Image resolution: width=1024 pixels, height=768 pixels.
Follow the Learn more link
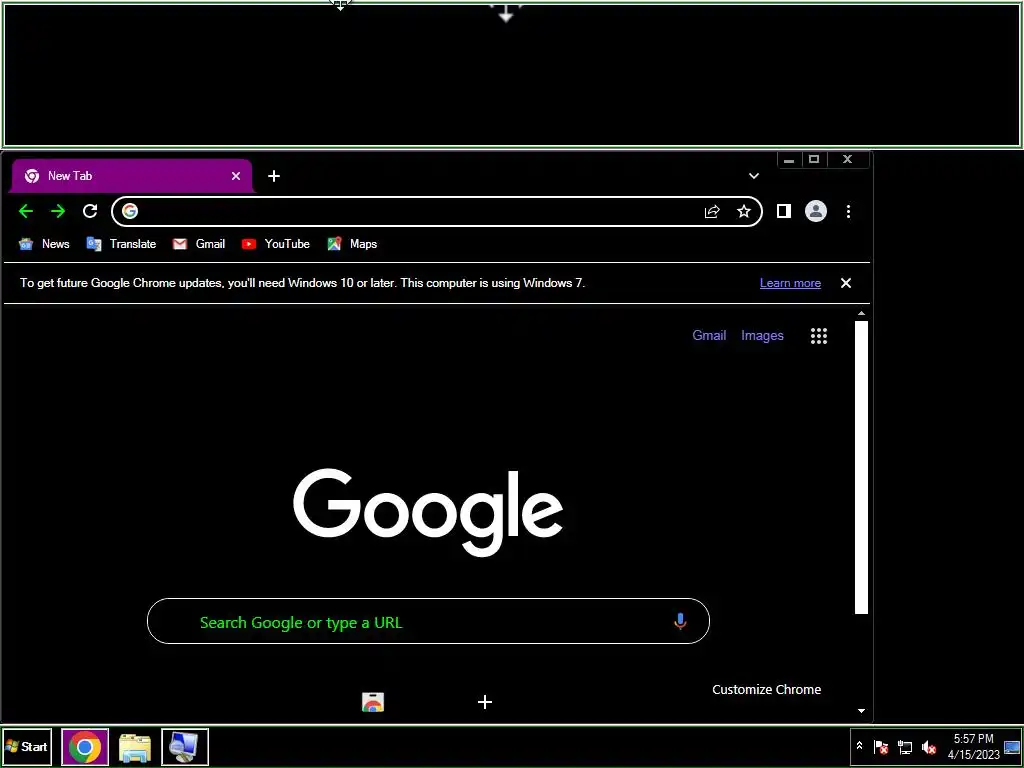tap(790, 283)
